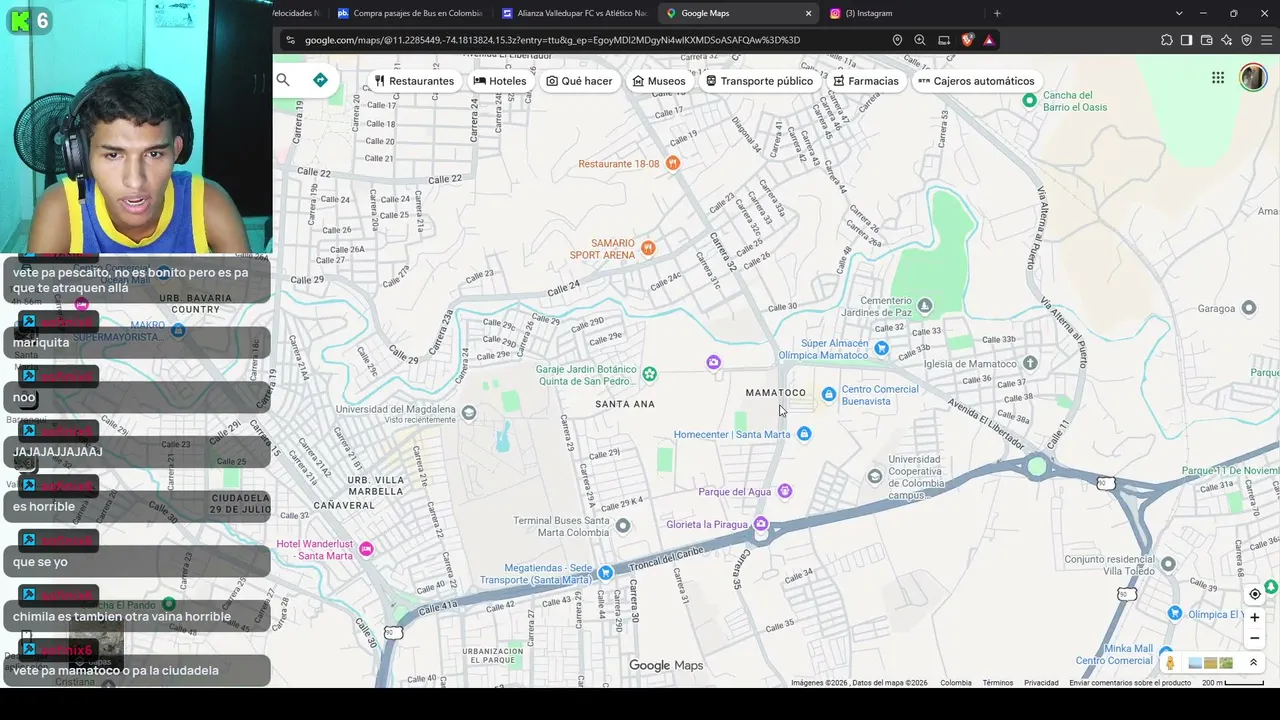Select the Iglesia de Mamatoco pin

[x=1030, y=363]
